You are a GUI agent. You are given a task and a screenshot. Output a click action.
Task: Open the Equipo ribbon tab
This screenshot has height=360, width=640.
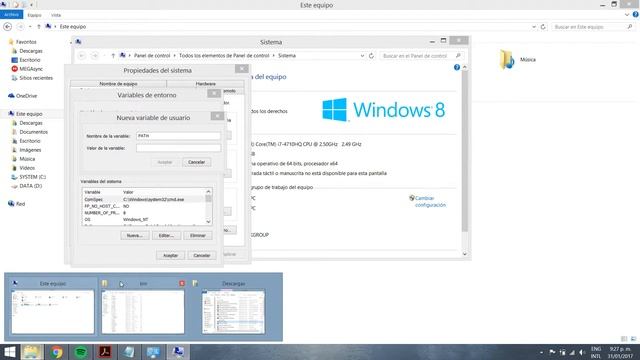[x=34, y=15]
